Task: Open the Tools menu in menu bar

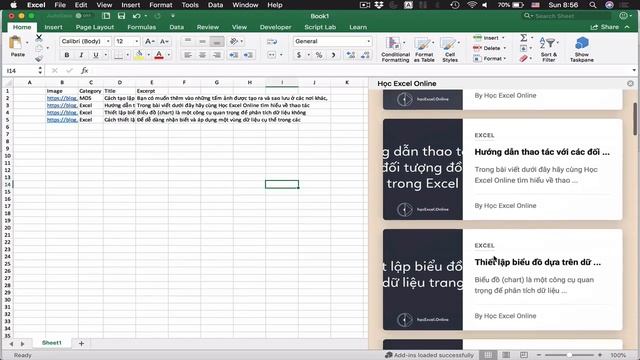Action: pos(190,5)
